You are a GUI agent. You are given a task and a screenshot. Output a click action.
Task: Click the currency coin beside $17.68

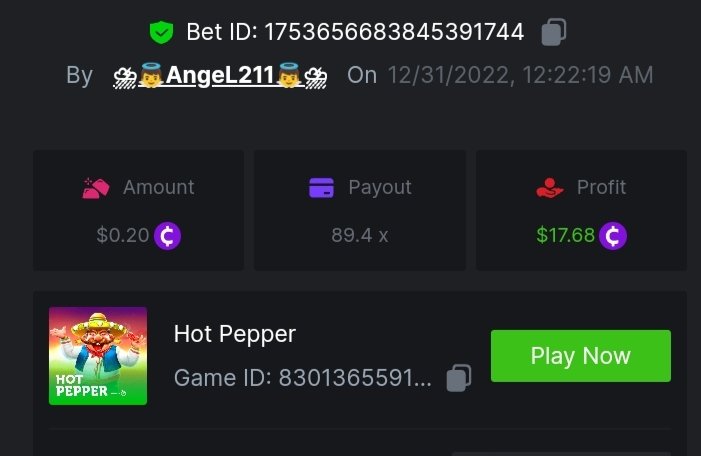(x=613, y=236)
